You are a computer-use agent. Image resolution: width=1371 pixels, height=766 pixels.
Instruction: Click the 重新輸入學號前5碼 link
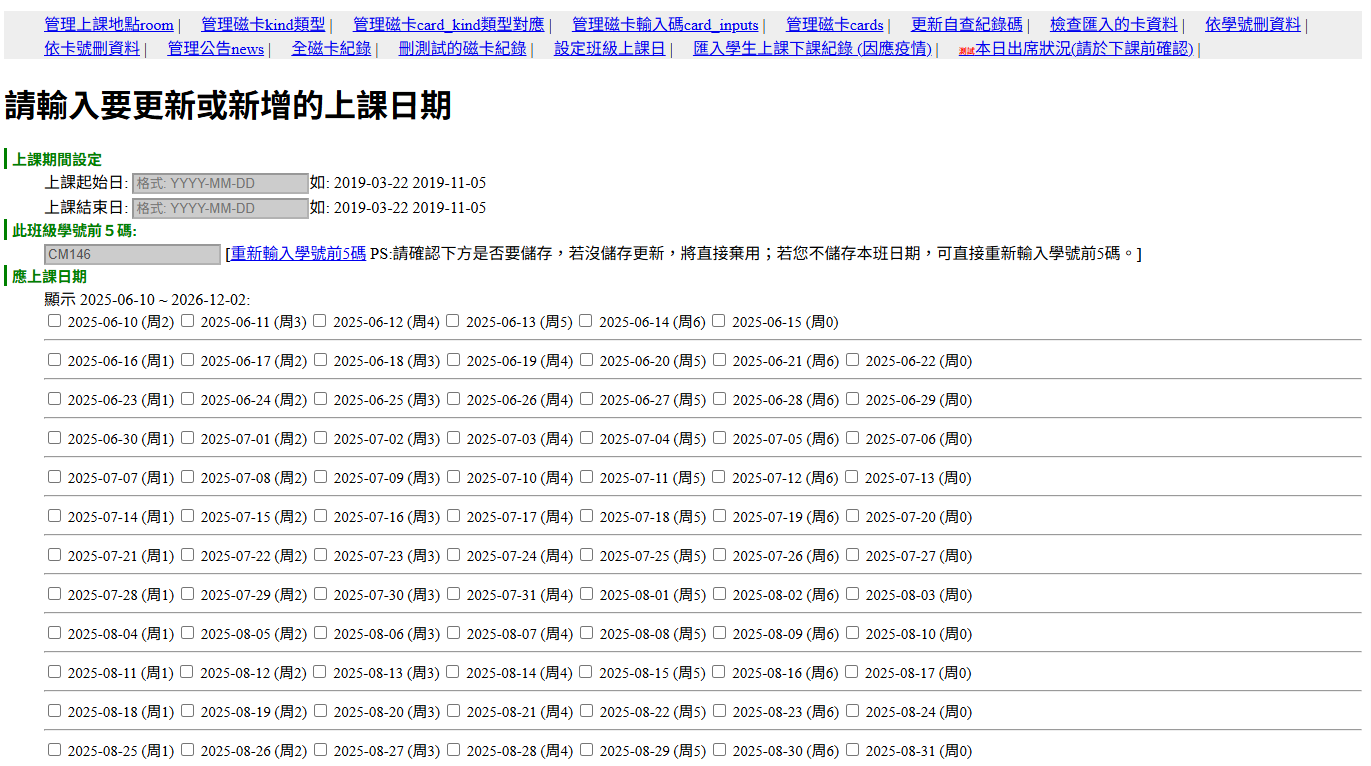(298, 253)
